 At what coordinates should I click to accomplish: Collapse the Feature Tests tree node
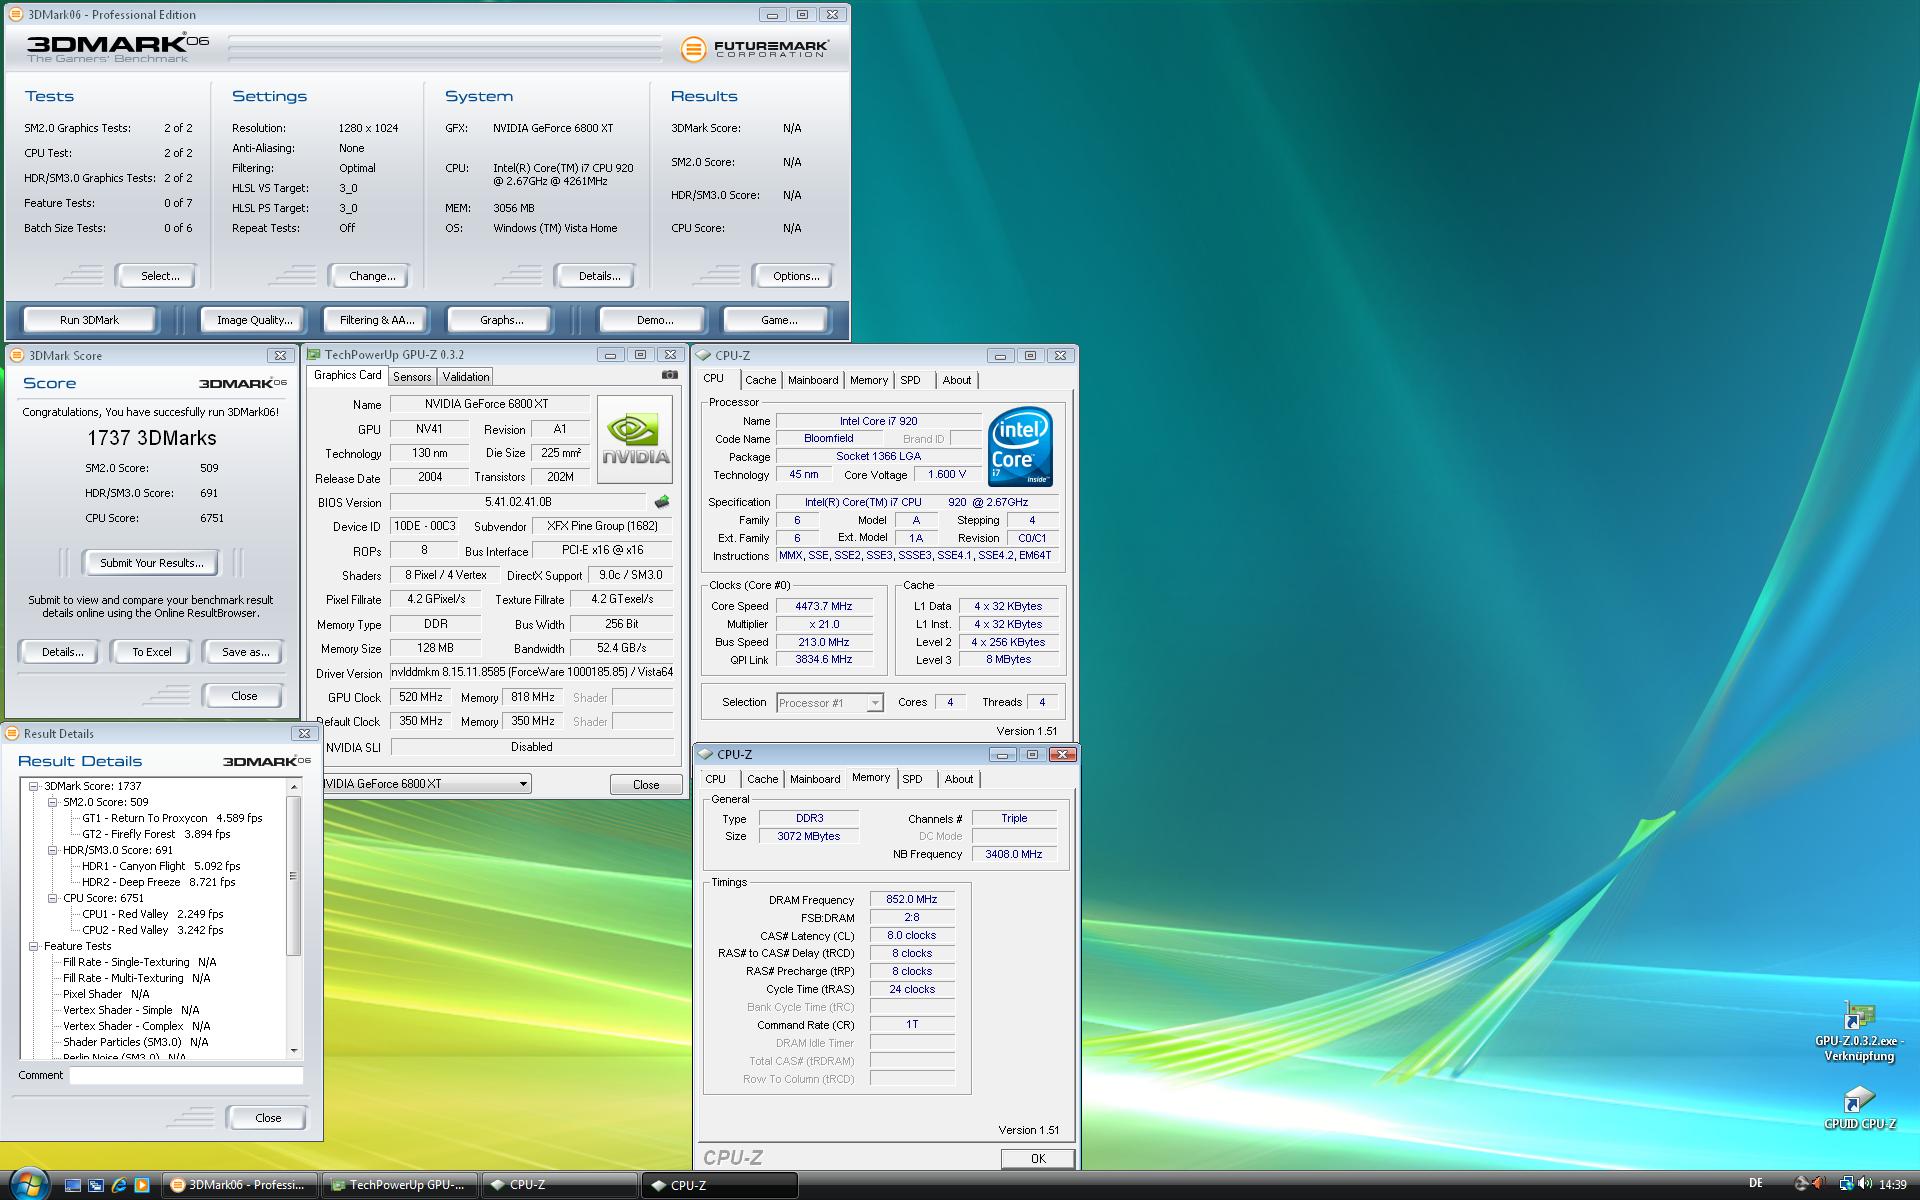[33, 946]
